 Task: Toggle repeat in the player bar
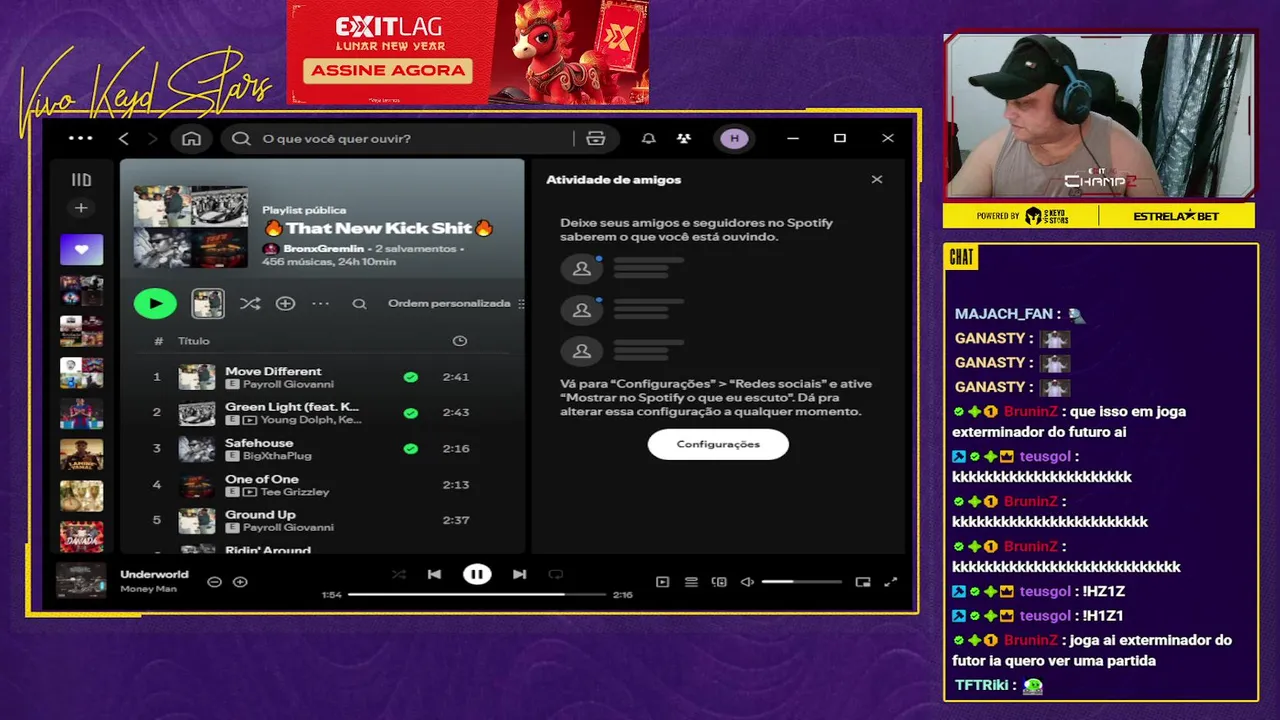tap(556, 574)
